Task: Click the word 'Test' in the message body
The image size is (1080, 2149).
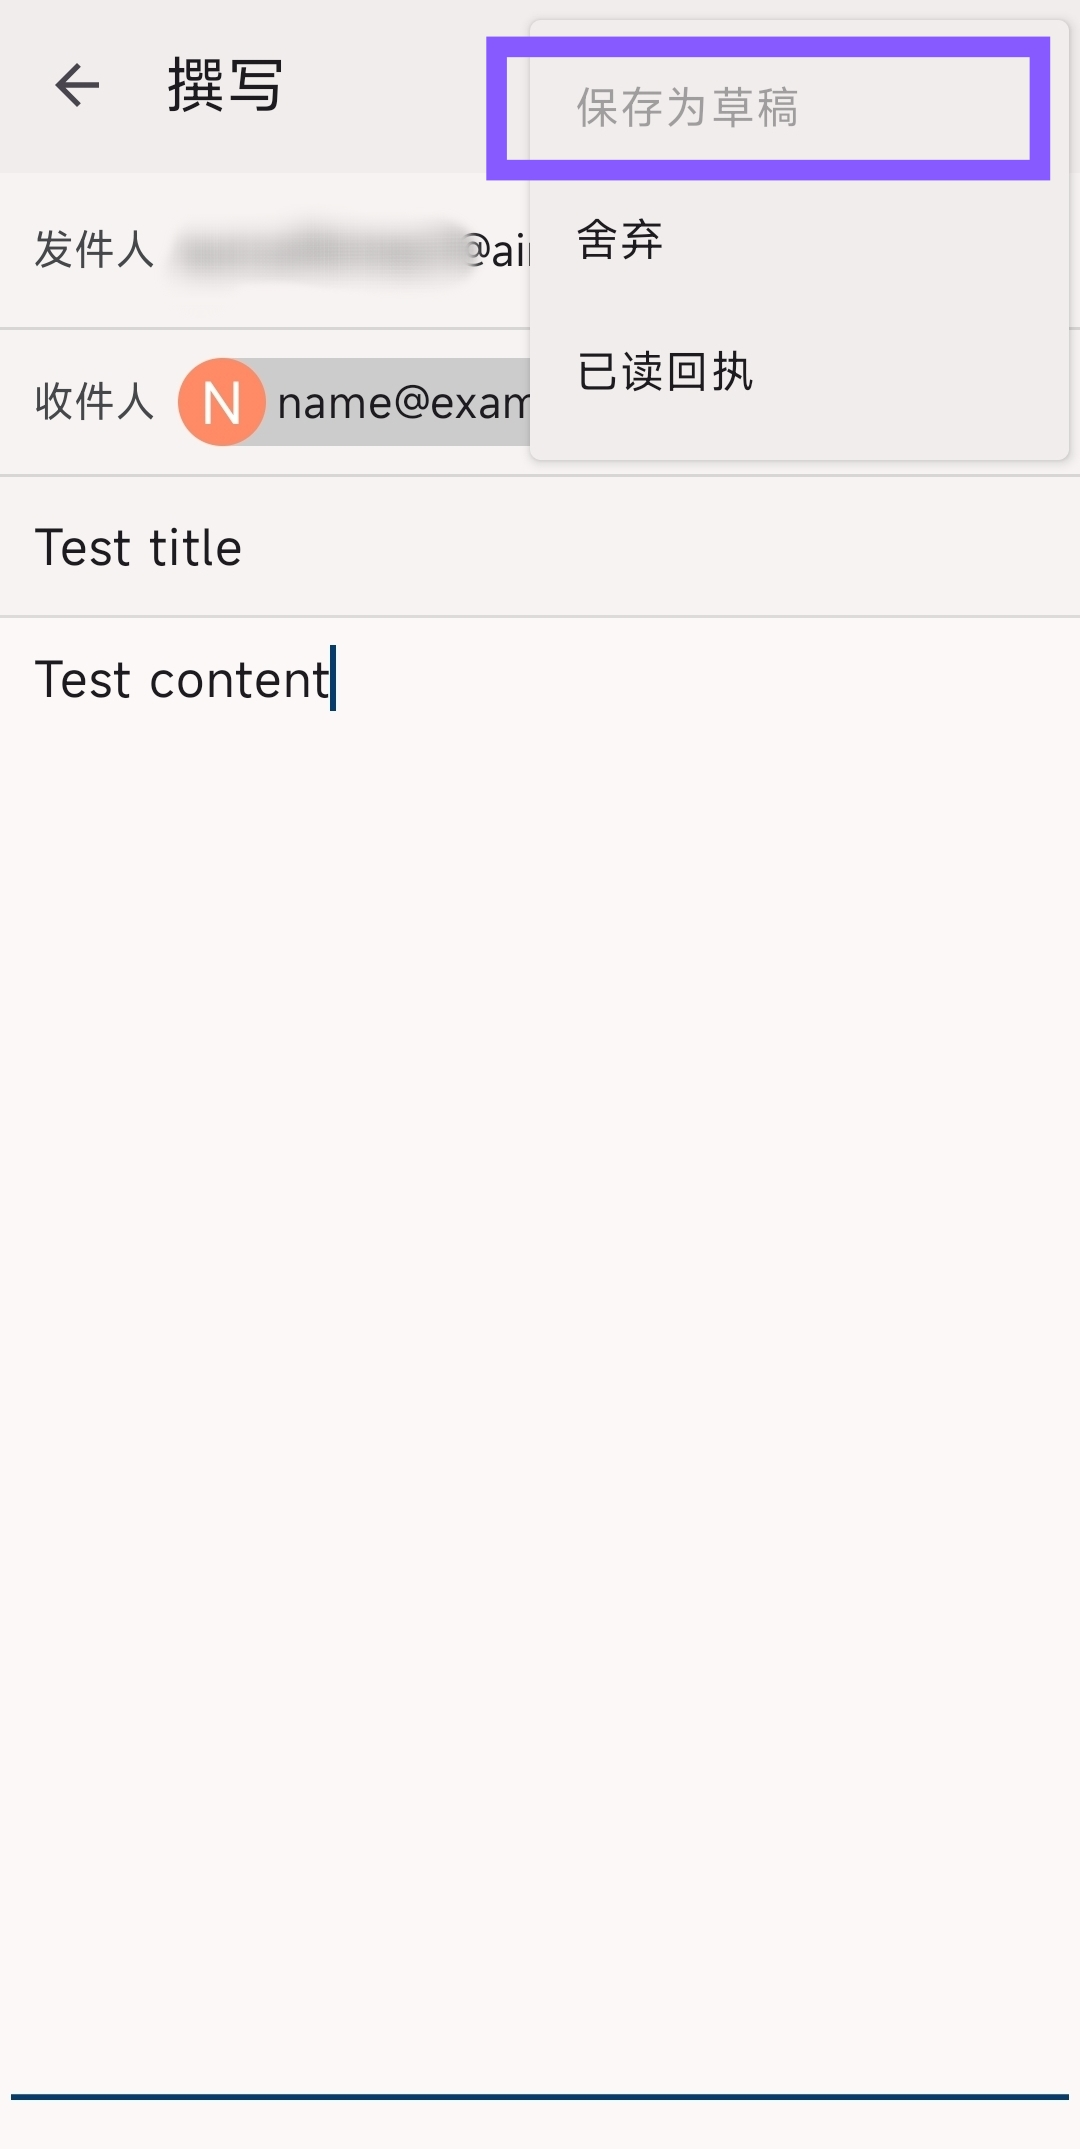Action: 83,680
